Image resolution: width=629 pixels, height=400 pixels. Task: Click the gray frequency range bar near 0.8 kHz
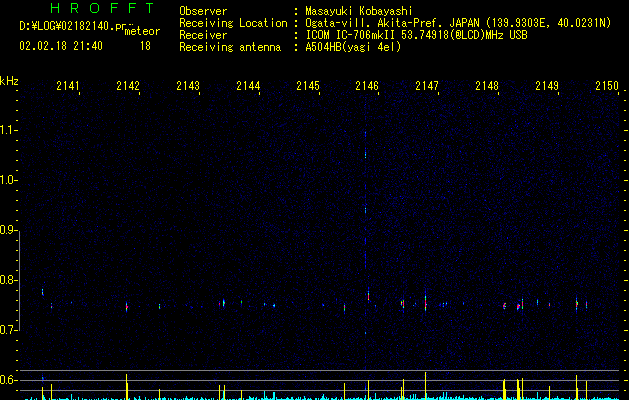coord(19,282)
